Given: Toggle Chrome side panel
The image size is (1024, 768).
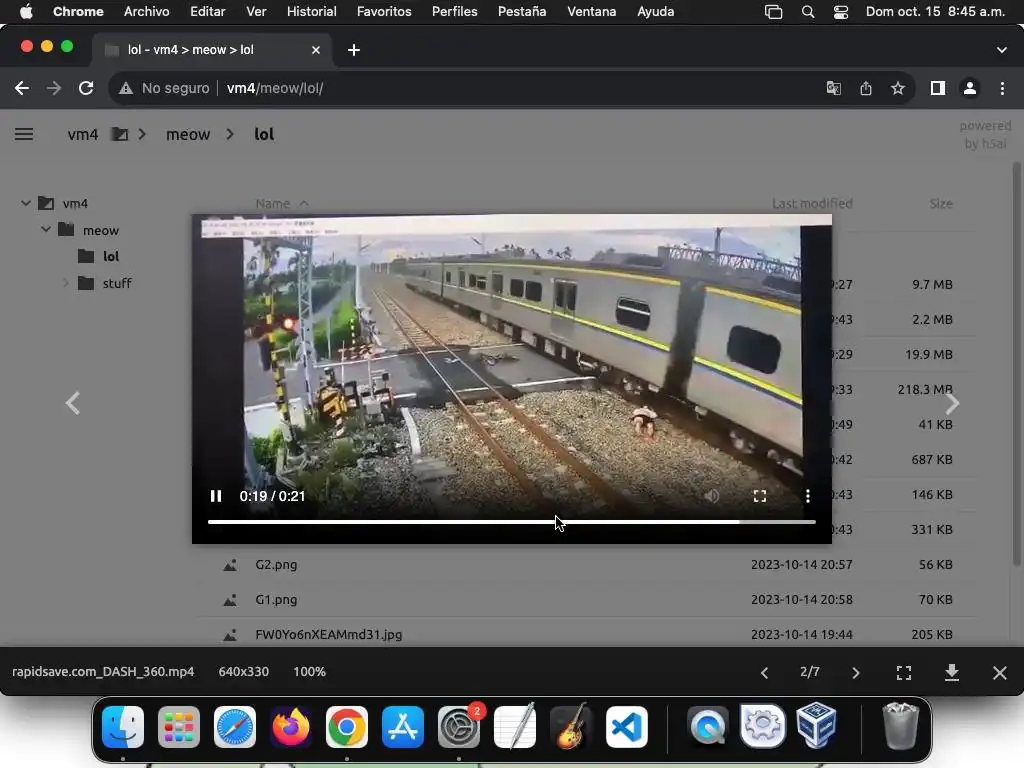Looking at the screenshot, I should (x=938, y=88).
